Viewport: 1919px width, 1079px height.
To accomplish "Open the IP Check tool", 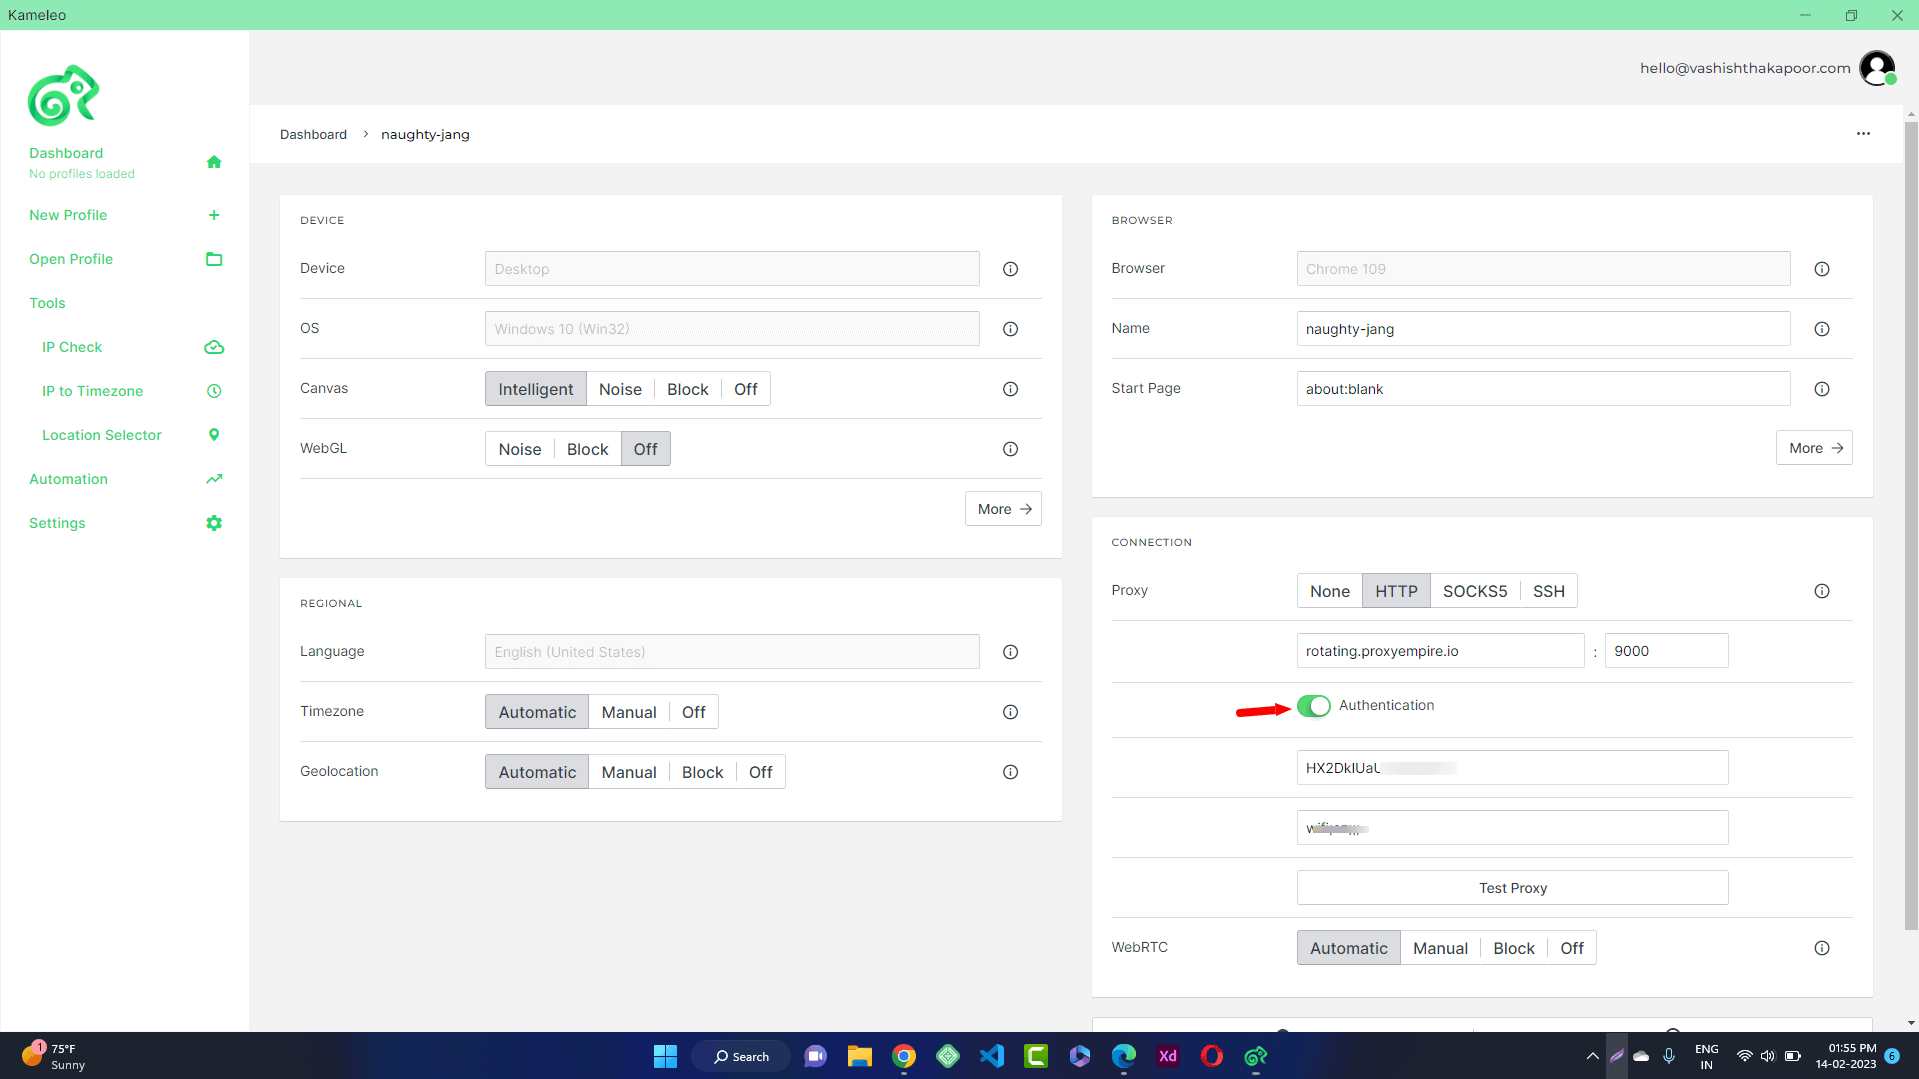I will tap(72, 347).
